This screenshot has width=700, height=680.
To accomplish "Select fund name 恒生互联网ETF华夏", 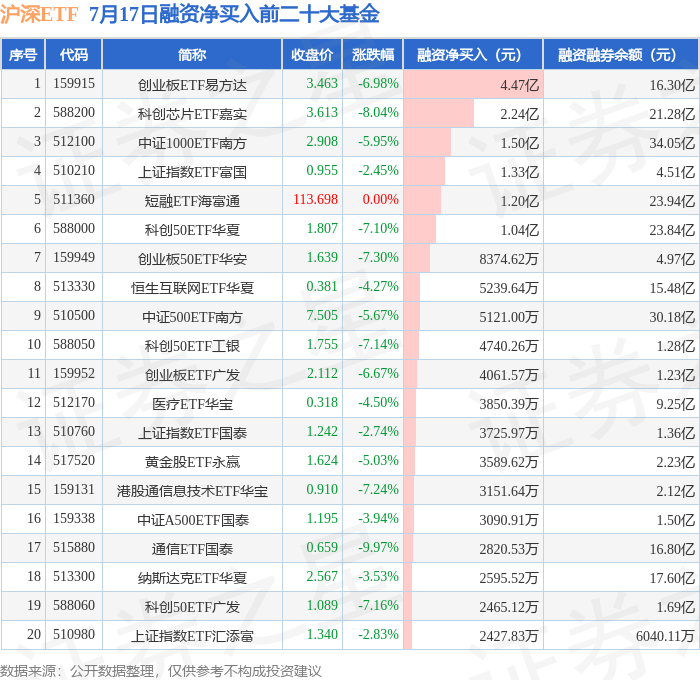I will pyautogui.click(x=192, y=288).
